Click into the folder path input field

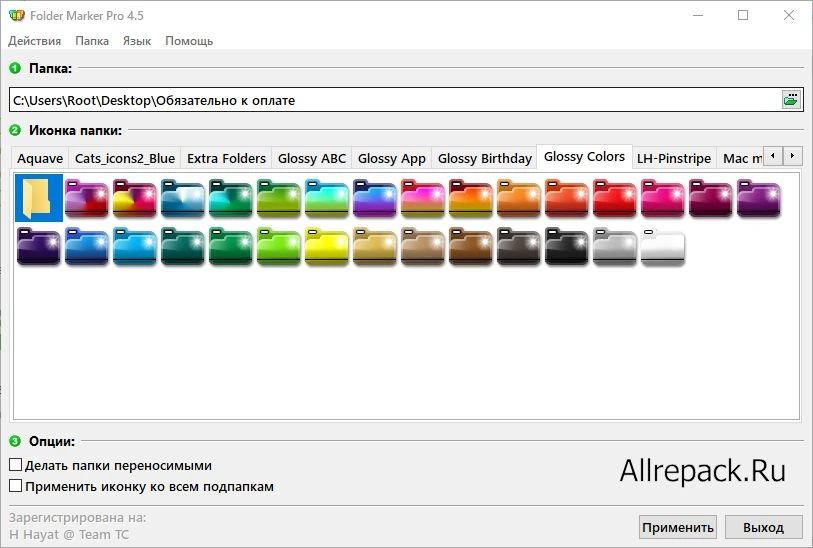395,100
